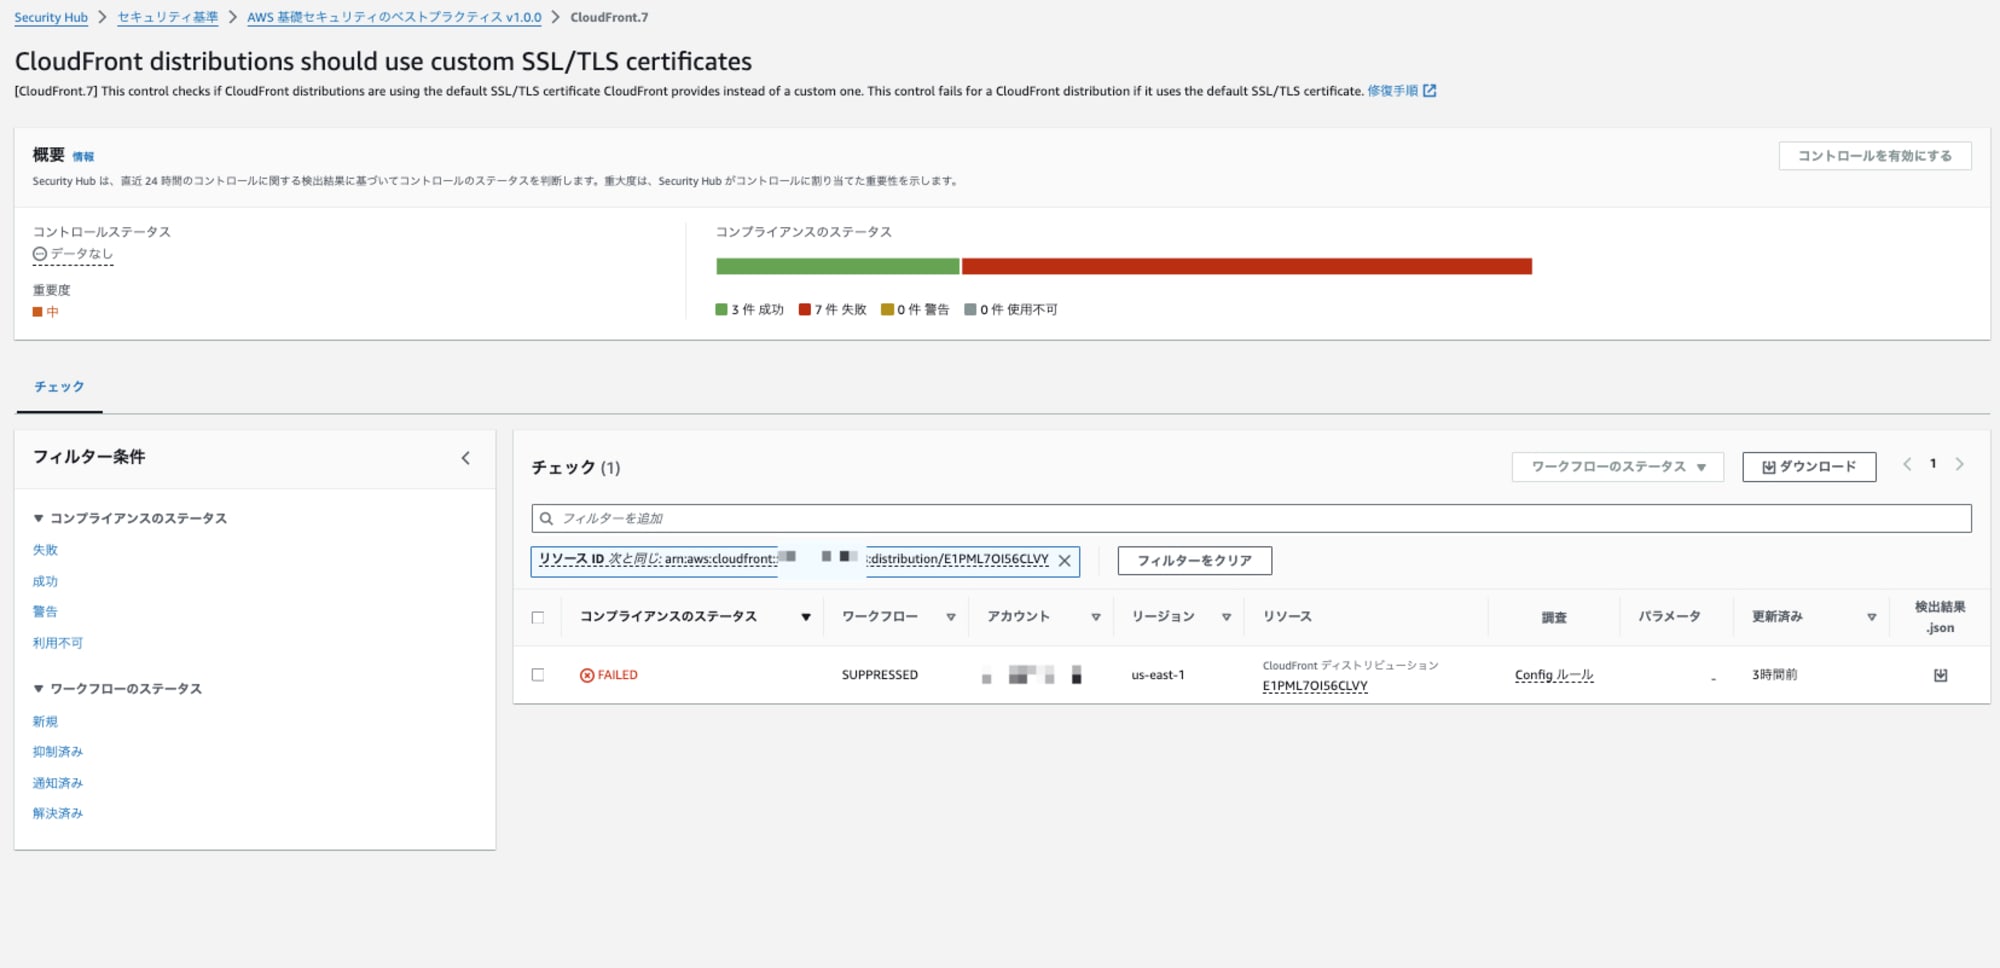This screenshot has width=2000, height=968.
Task: Click page number 1 in pagination
Action: pyautogui.click(x=1933, y=464)
